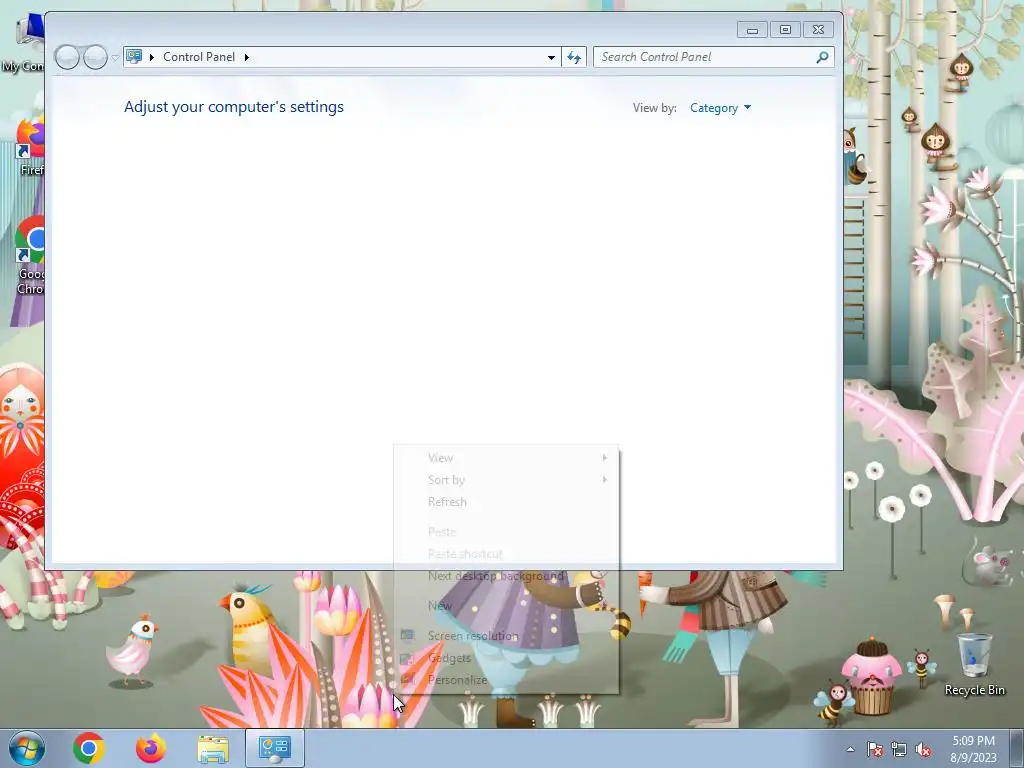Screen dimensions: 1024x768
Task: Close the Control Panel window
Action: 818,30
